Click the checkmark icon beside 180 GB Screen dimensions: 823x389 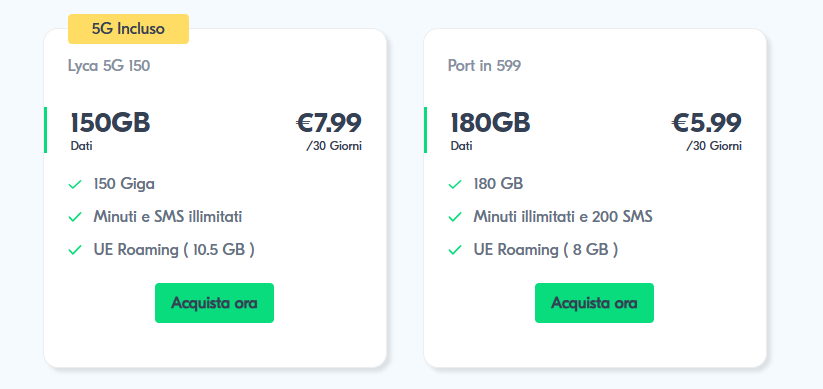(x=455, y=184)
